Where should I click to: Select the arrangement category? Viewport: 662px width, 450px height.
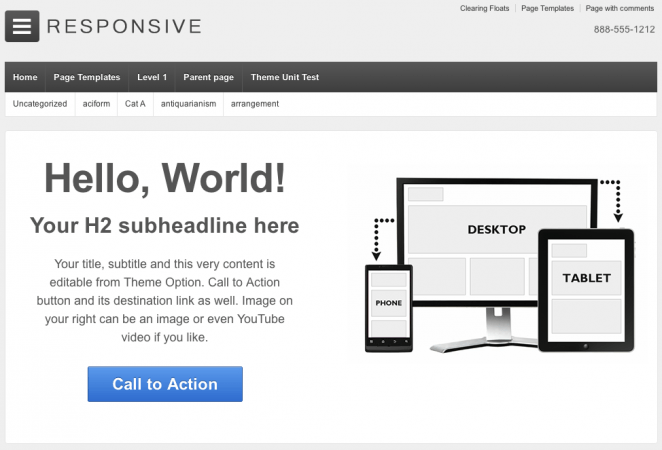[x=255, y=104]
